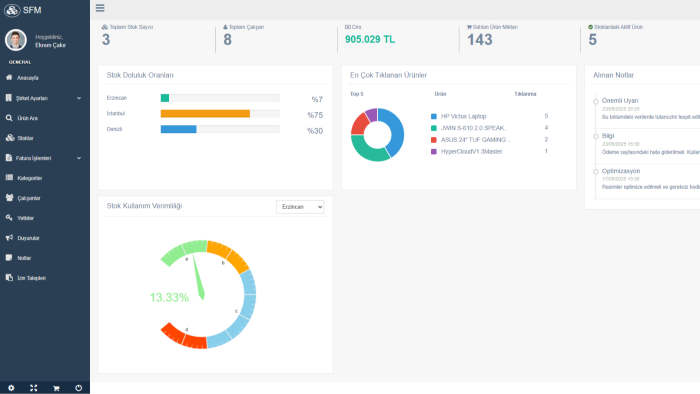Image resolution: width=700 pixels, height=394 pixels.
Task: Click HyperCloudV1.3Master purple legend swatch
Action: pyautogui.click(x=433, y=152)
